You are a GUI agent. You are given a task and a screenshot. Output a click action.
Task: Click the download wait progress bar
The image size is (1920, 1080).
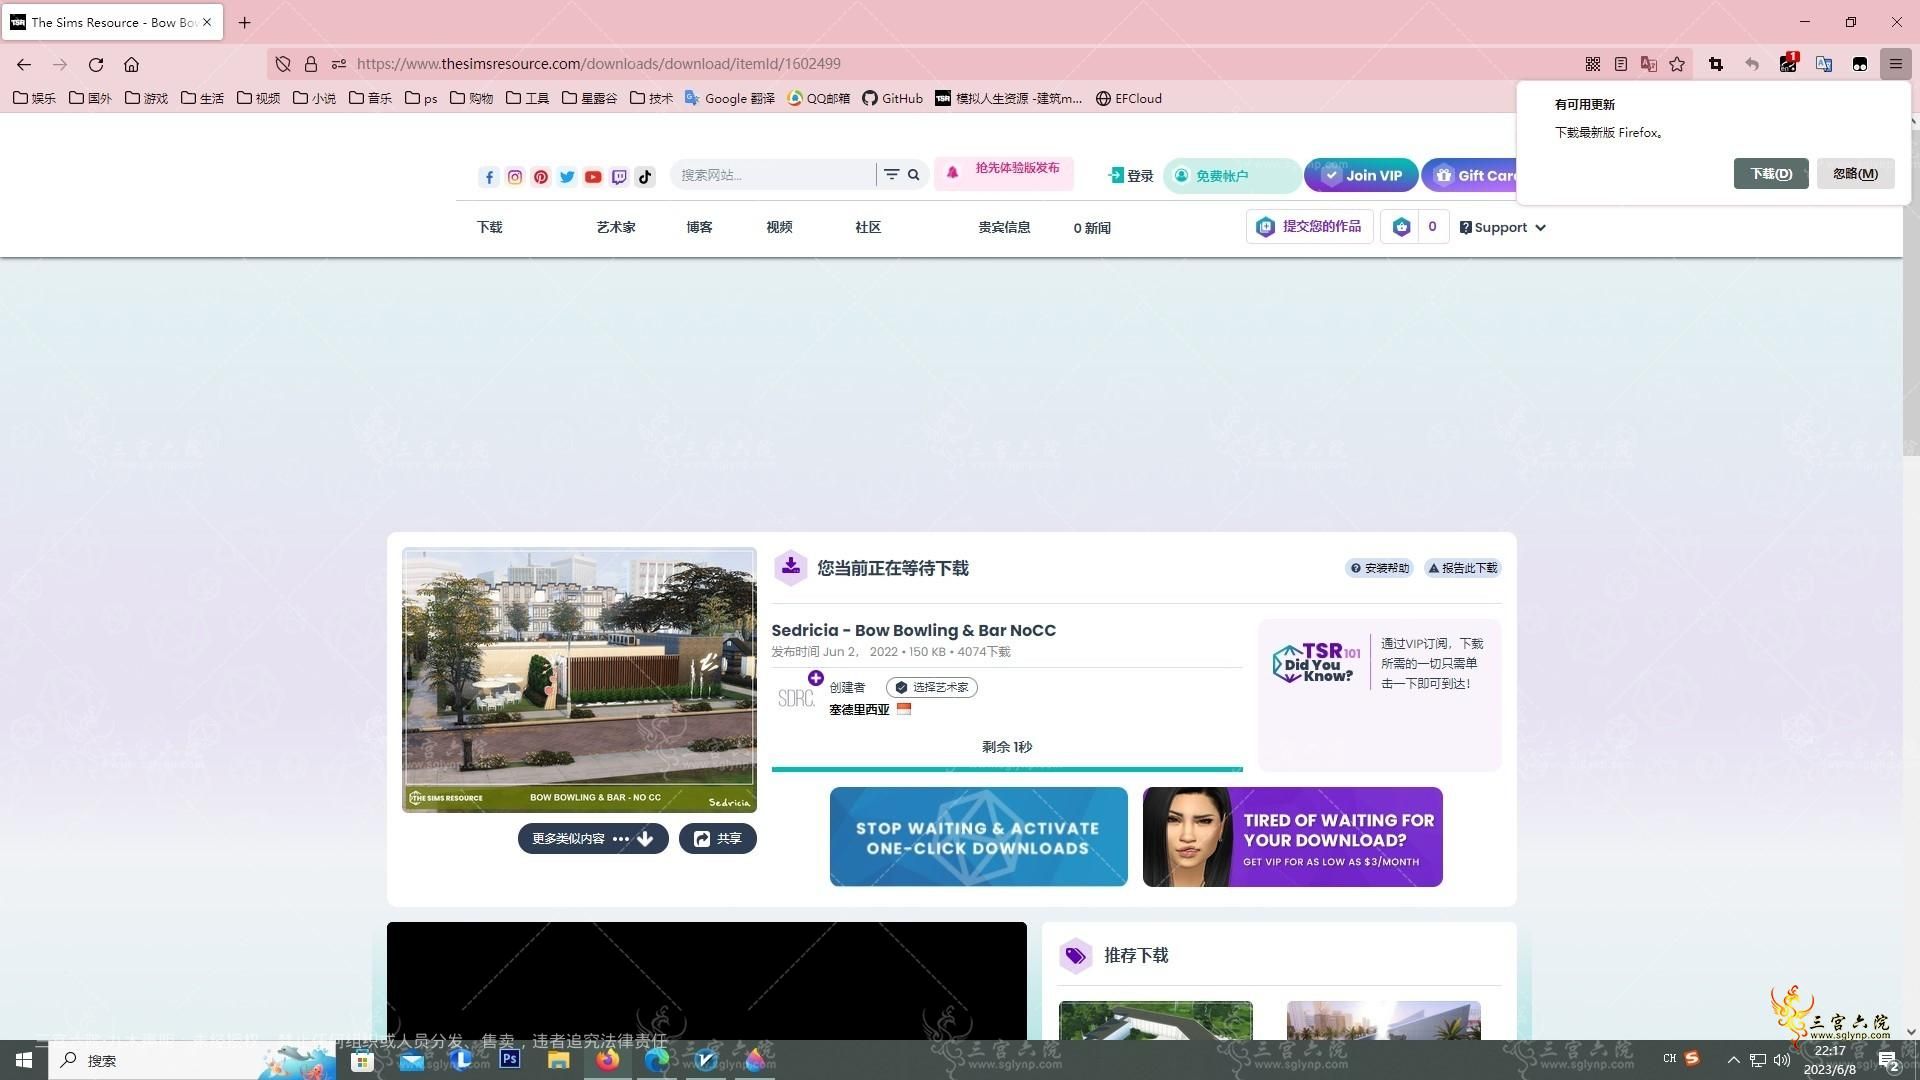(1007, 769)
